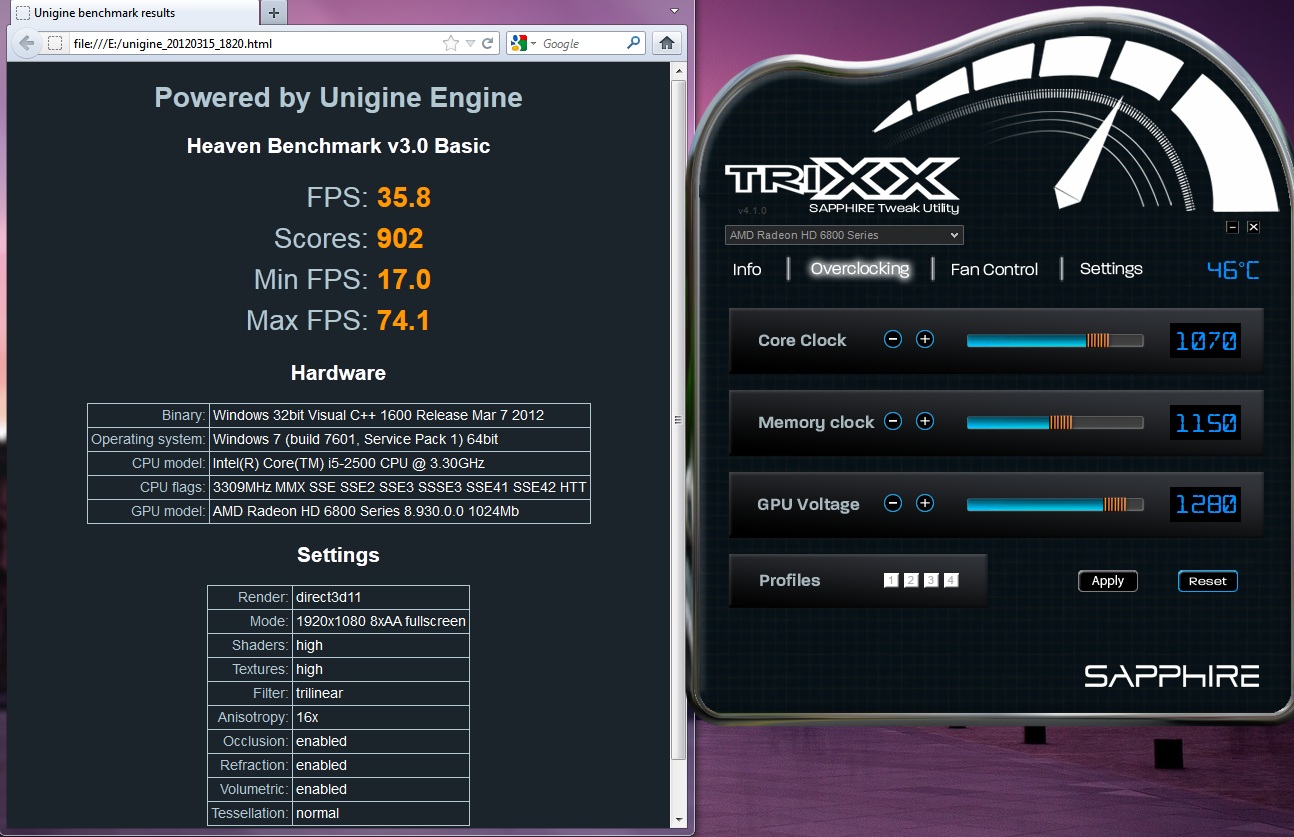Bookmark this page with star icon
Image resolution: width=1294 pixels, height=837 pixels.
click(x=451, y=44)
